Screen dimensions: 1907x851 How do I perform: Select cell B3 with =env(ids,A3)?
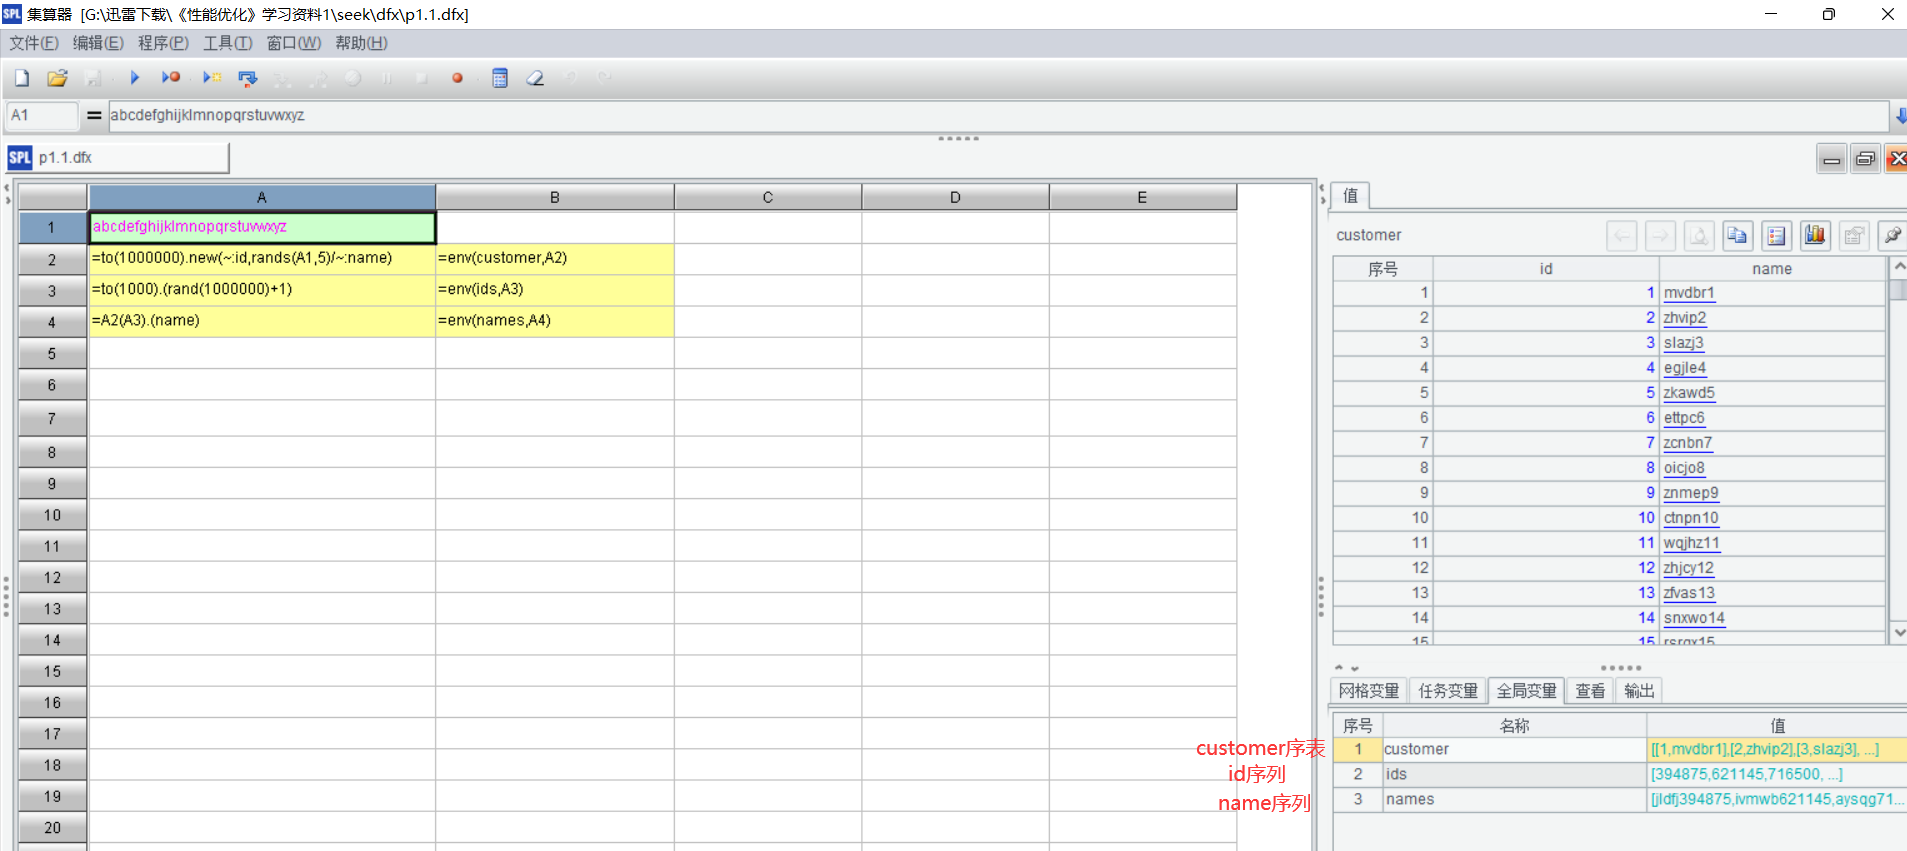tap(555, 290)
